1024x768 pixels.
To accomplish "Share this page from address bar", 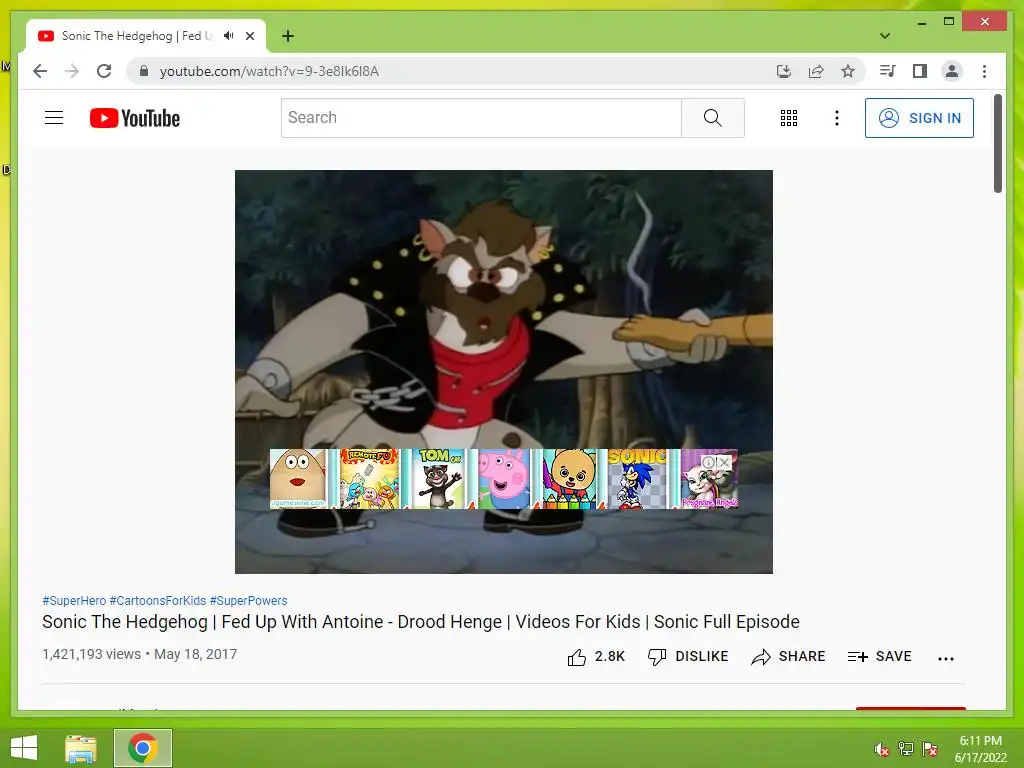I will (x=816, y=71).
